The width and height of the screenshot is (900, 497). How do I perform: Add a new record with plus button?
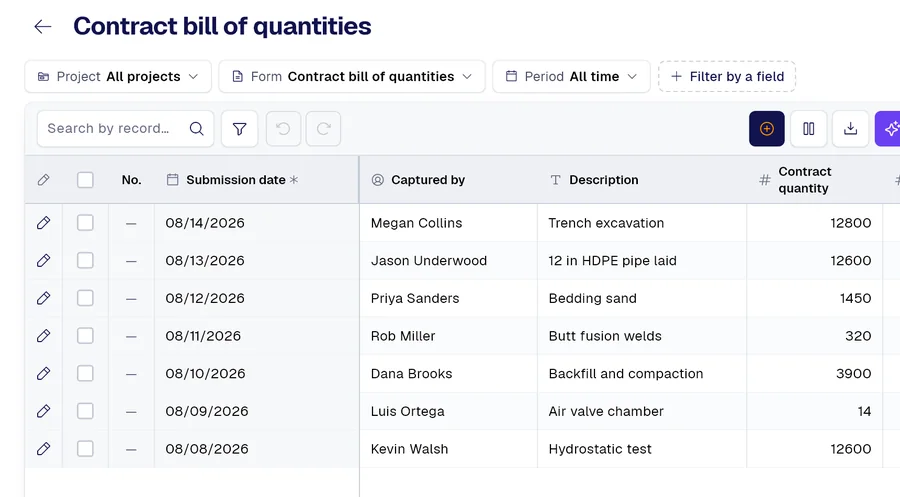(766, 129)
